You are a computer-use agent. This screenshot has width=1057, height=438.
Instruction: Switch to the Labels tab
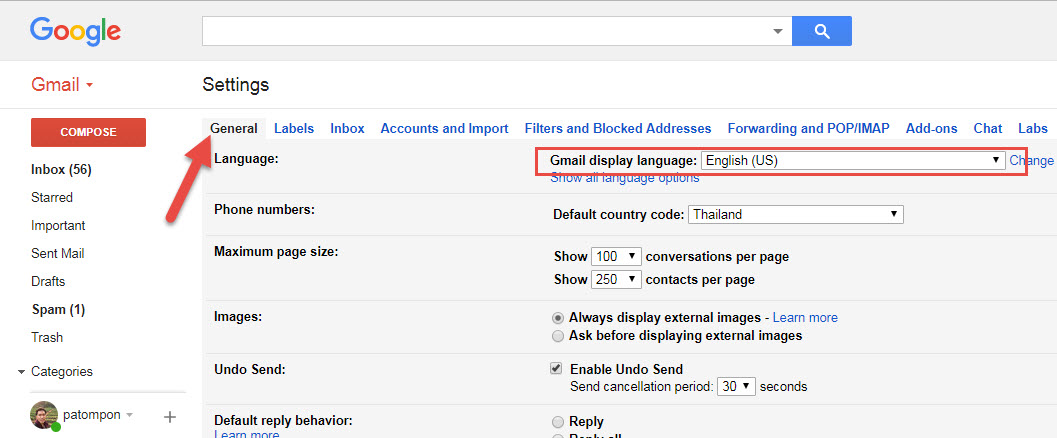294,128
